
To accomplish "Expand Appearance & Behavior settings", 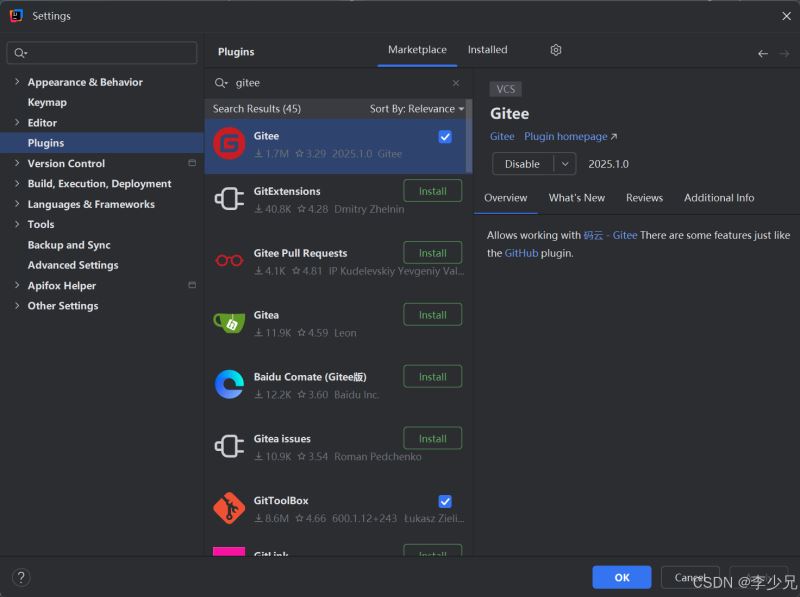I will point(17,82).
